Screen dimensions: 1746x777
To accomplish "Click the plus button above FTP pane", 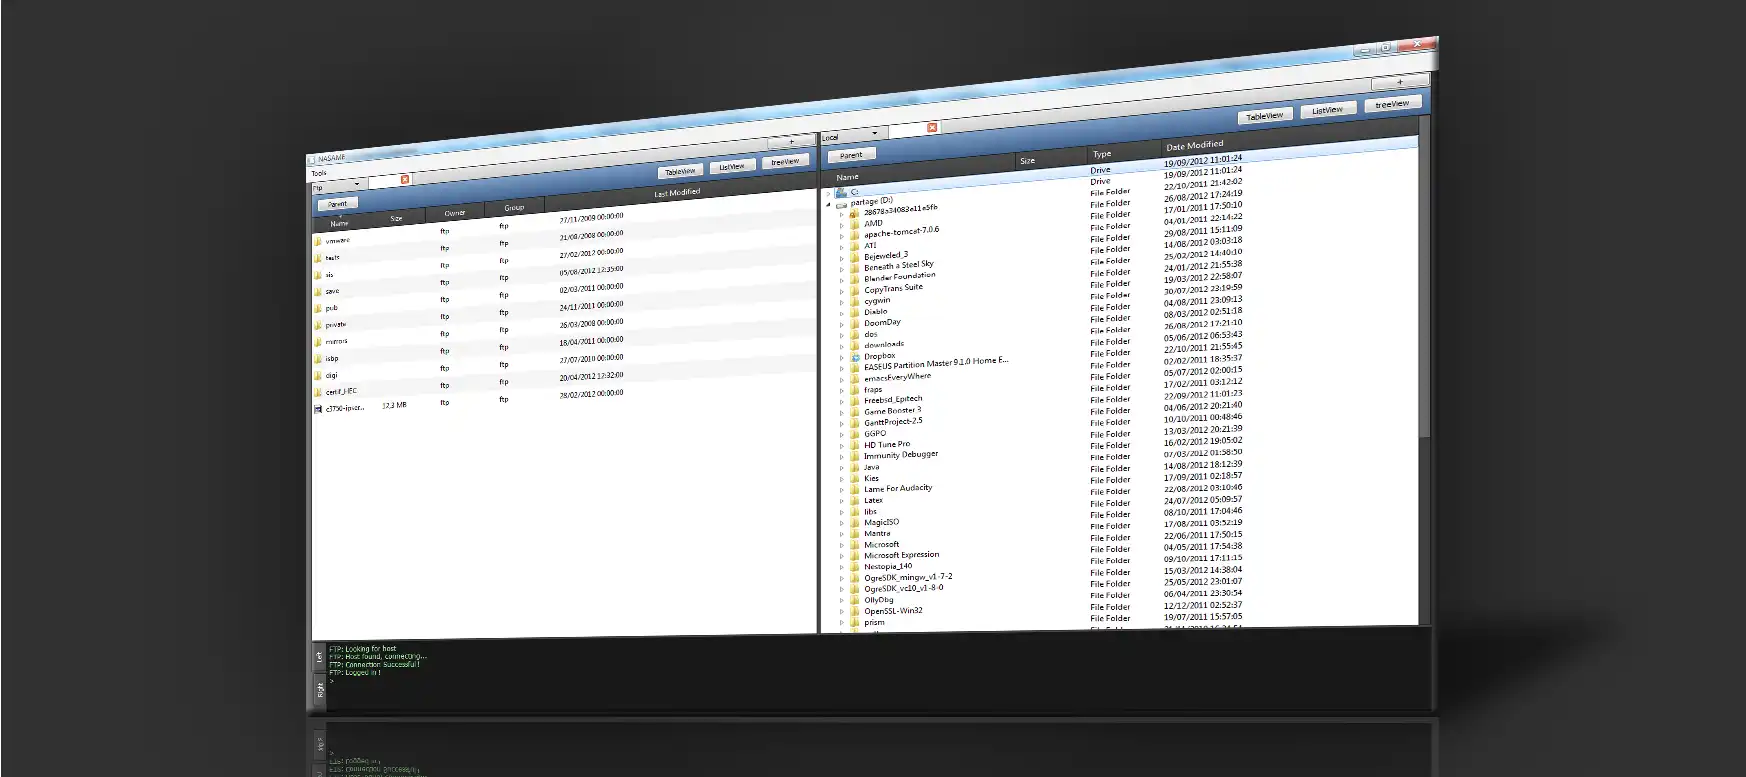I will 792,141.
